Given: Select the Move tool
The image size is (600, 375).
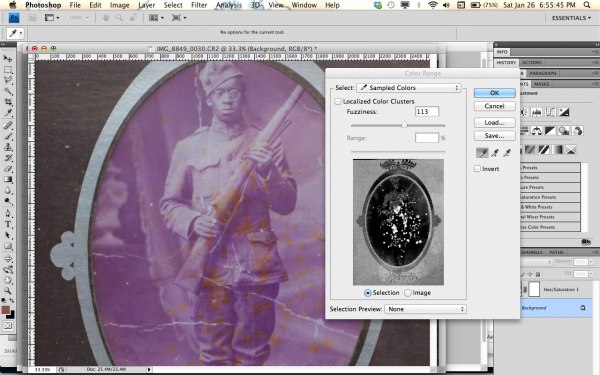Looking at the screenshot, I should click(8, 58).
